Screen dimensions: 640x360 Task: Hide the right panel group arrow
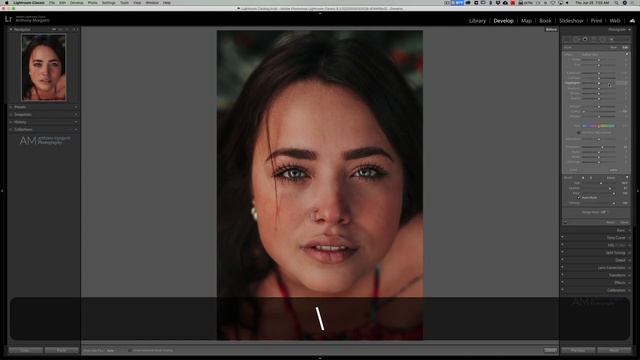coord(638,191)
